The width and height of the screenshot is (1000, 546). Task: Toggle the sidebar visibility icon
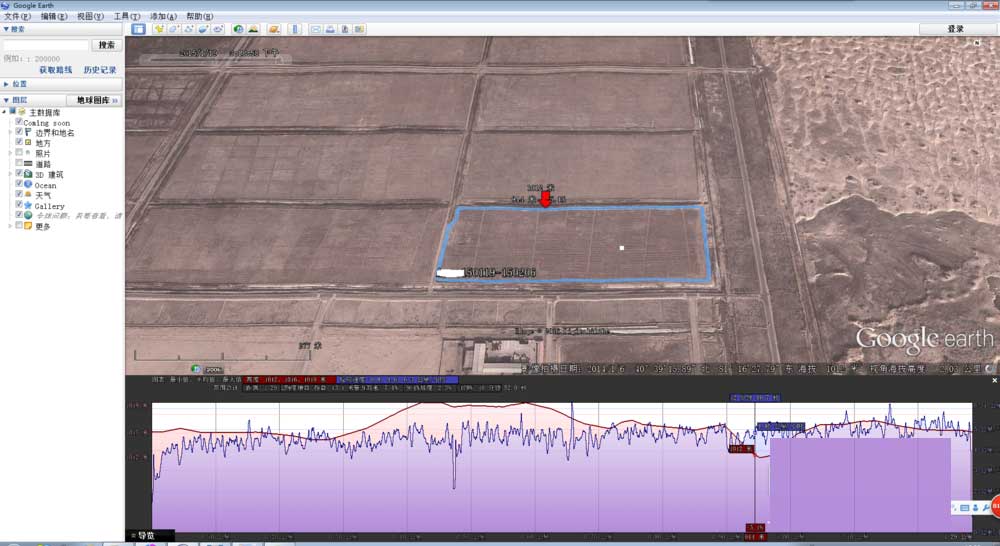pos(138,29)
